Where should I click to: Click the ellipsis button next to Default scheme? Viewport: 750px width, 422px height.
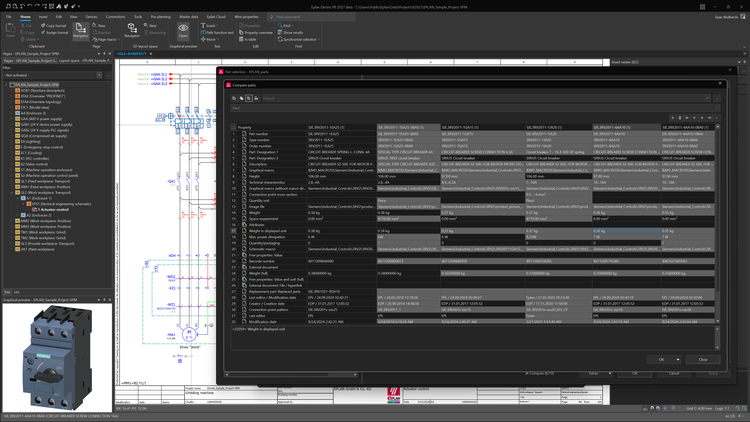pos(717,98)
